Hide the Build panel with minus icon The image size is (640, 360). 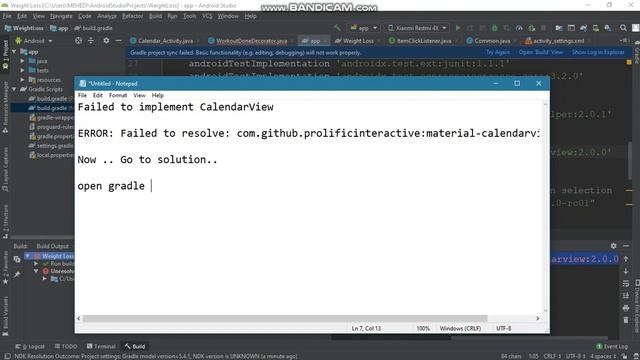(x=626, y=246)
